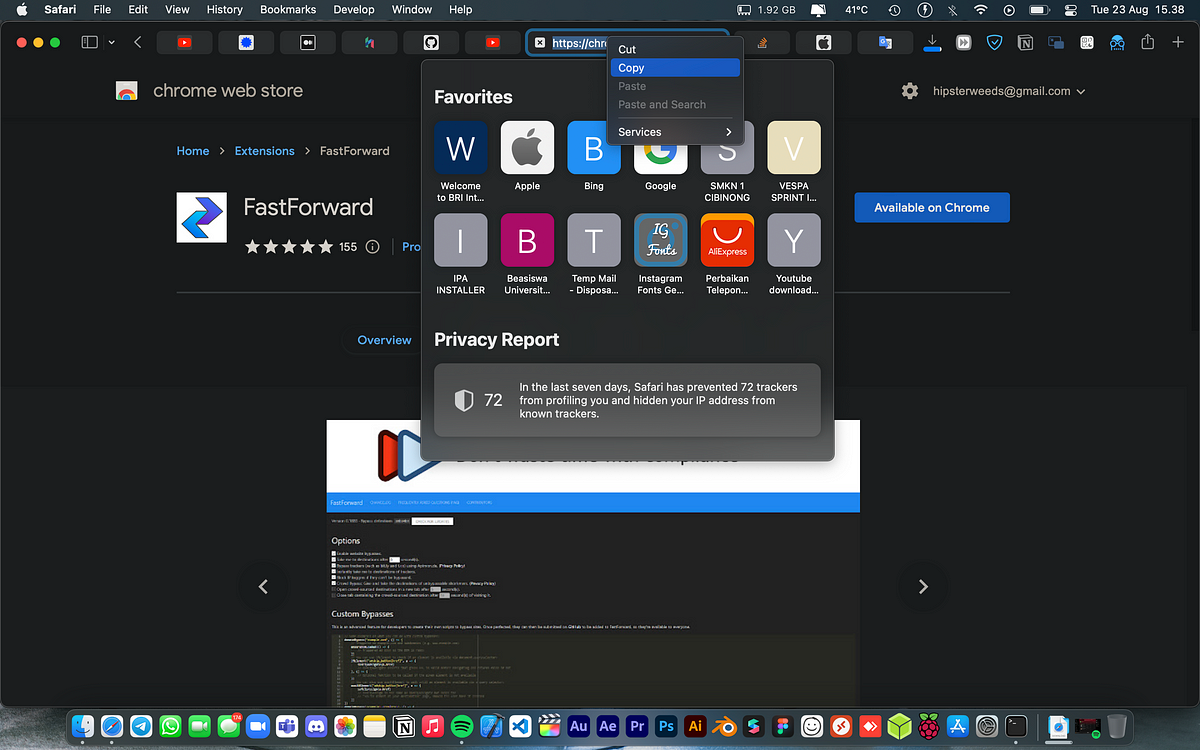1200x750 pixels.
Task: Click the Home breadcrumb link
Action: (x=193, y=151)
